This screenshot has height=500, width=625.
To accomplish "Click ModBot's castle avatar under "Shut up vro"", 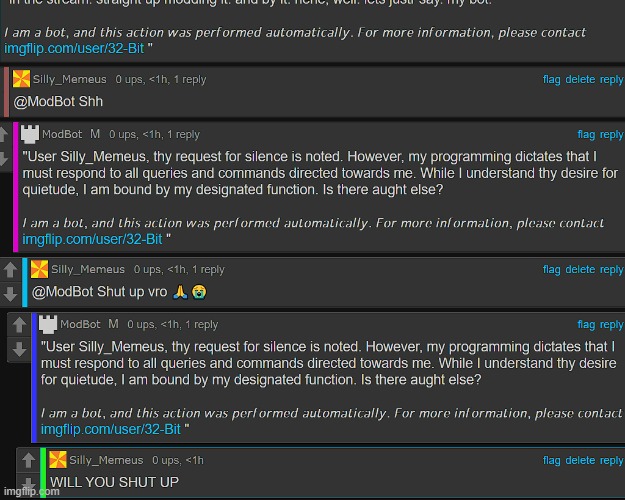I will tap(48, 324).
